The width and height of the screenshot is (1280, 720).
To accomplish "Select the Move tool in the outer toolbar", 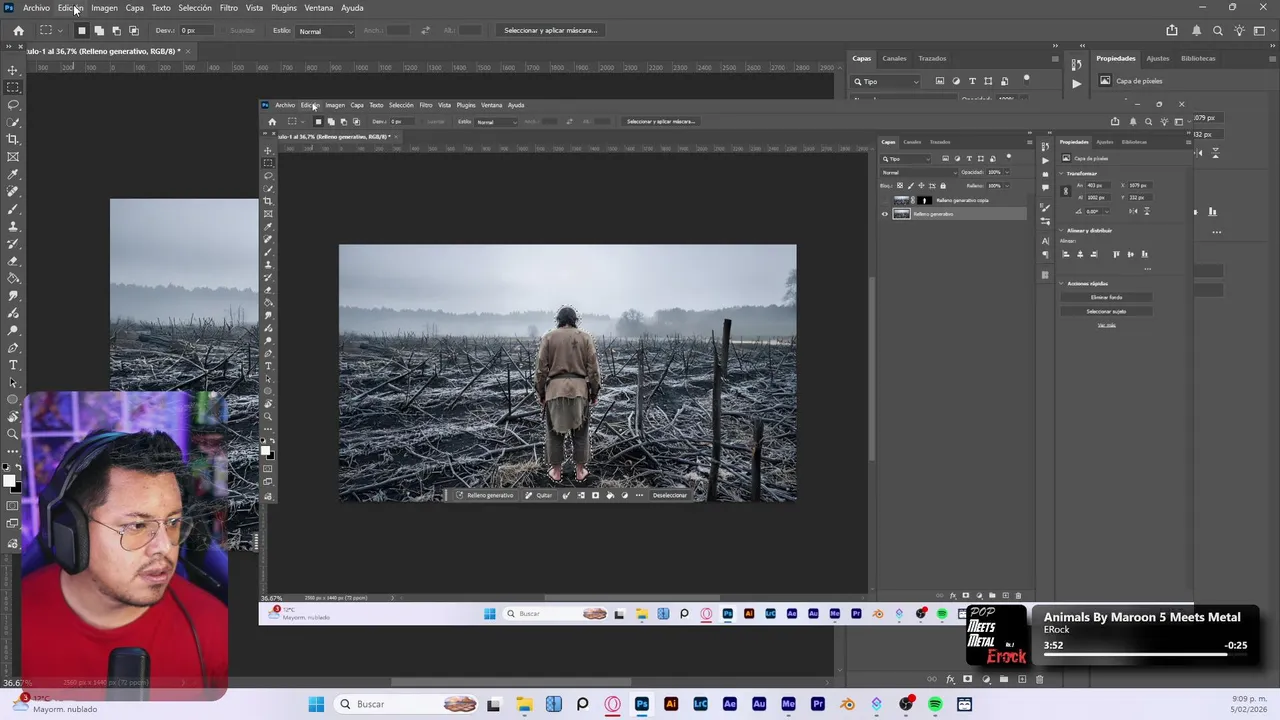I will pos(13,70).
